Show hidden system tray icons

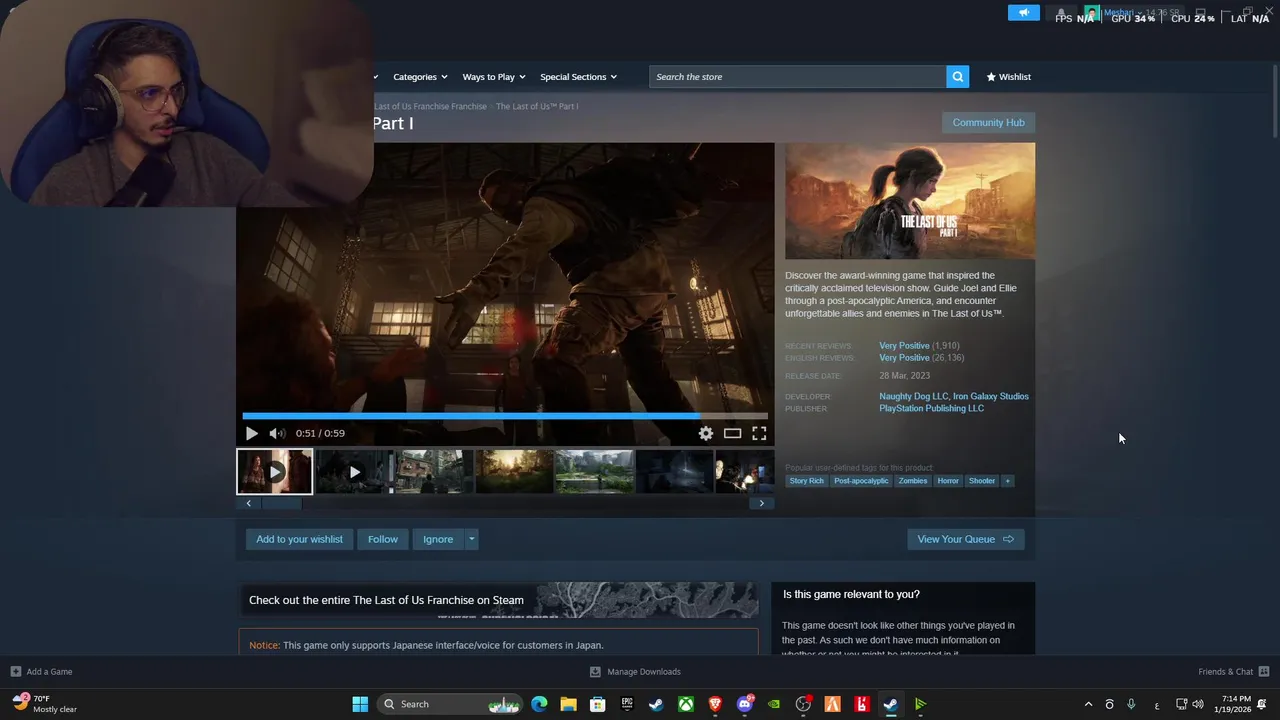click(1089, 704)
